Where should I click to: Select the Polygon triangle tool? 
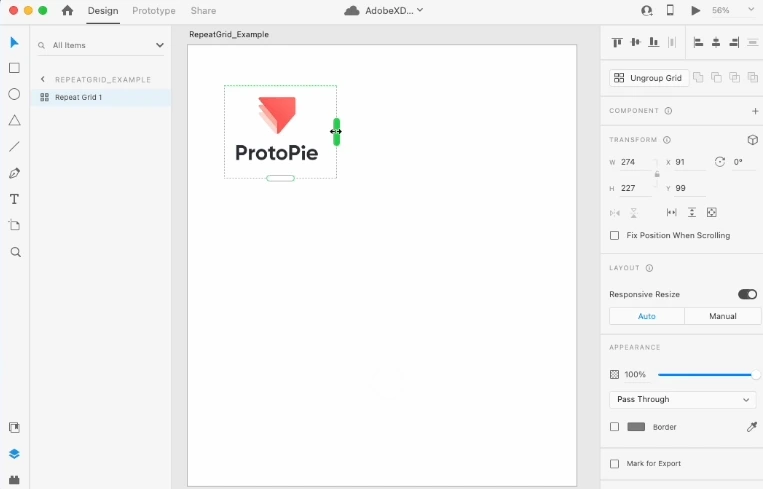[14, 120]
